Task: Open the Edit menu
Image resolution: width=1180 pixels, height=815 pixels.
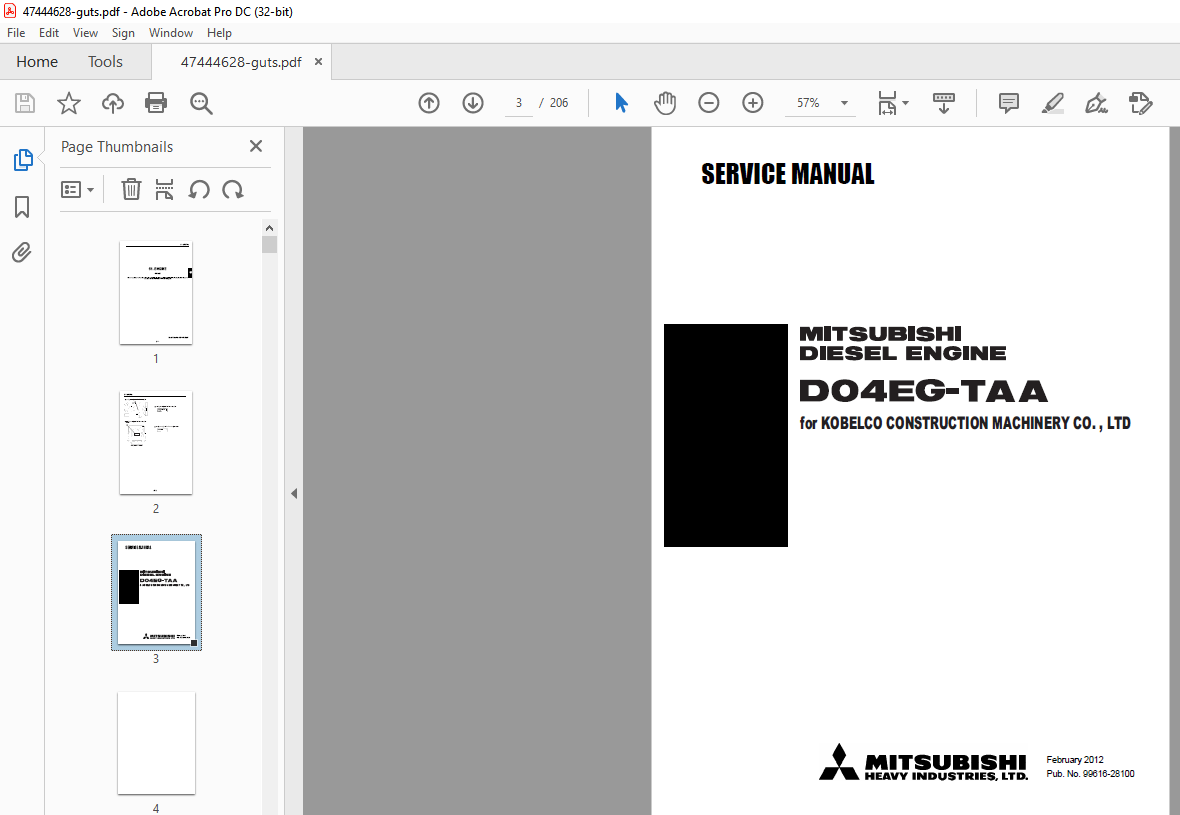Action: point(49,32)
